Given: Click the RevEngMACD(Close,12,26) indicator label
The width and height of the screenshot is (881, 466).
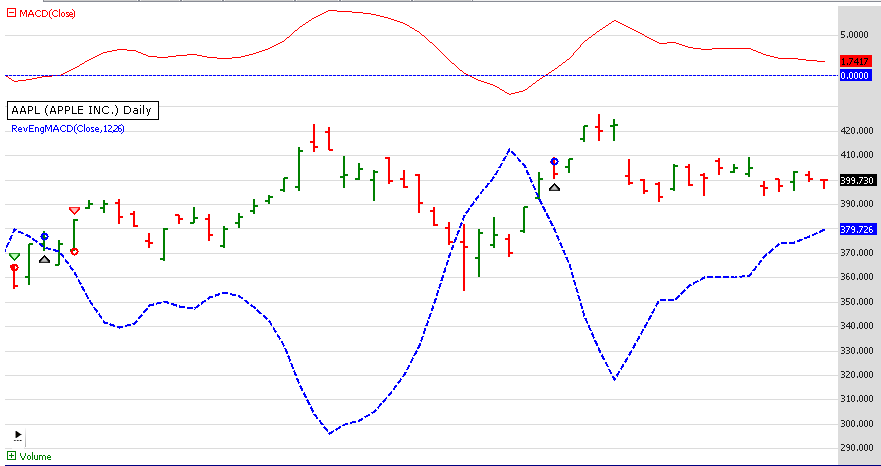Looking at the screenshot, I should click(x=68, y=128).
